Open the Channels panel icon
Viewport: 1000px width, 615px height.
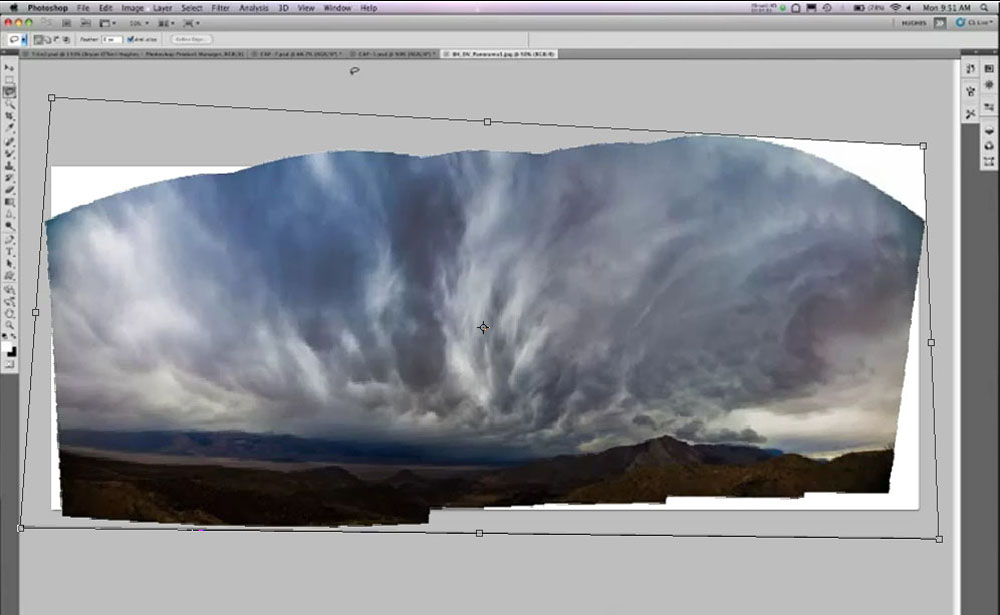[989, 146]
